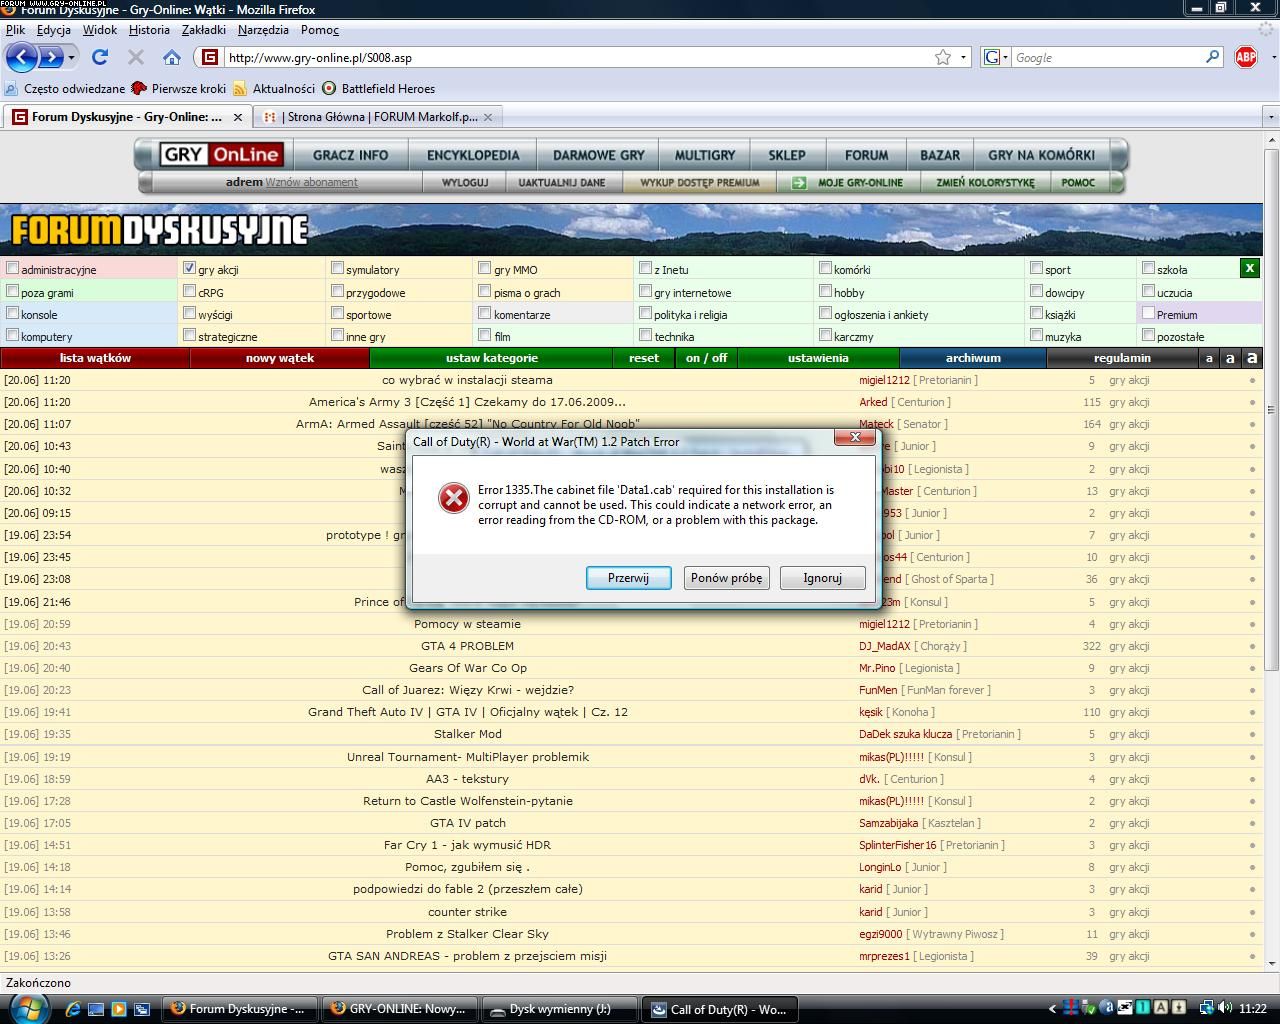The image size is (1280, 1024).
Task: Check the 'symulatory' category checkbox
Action: [338, 268]
